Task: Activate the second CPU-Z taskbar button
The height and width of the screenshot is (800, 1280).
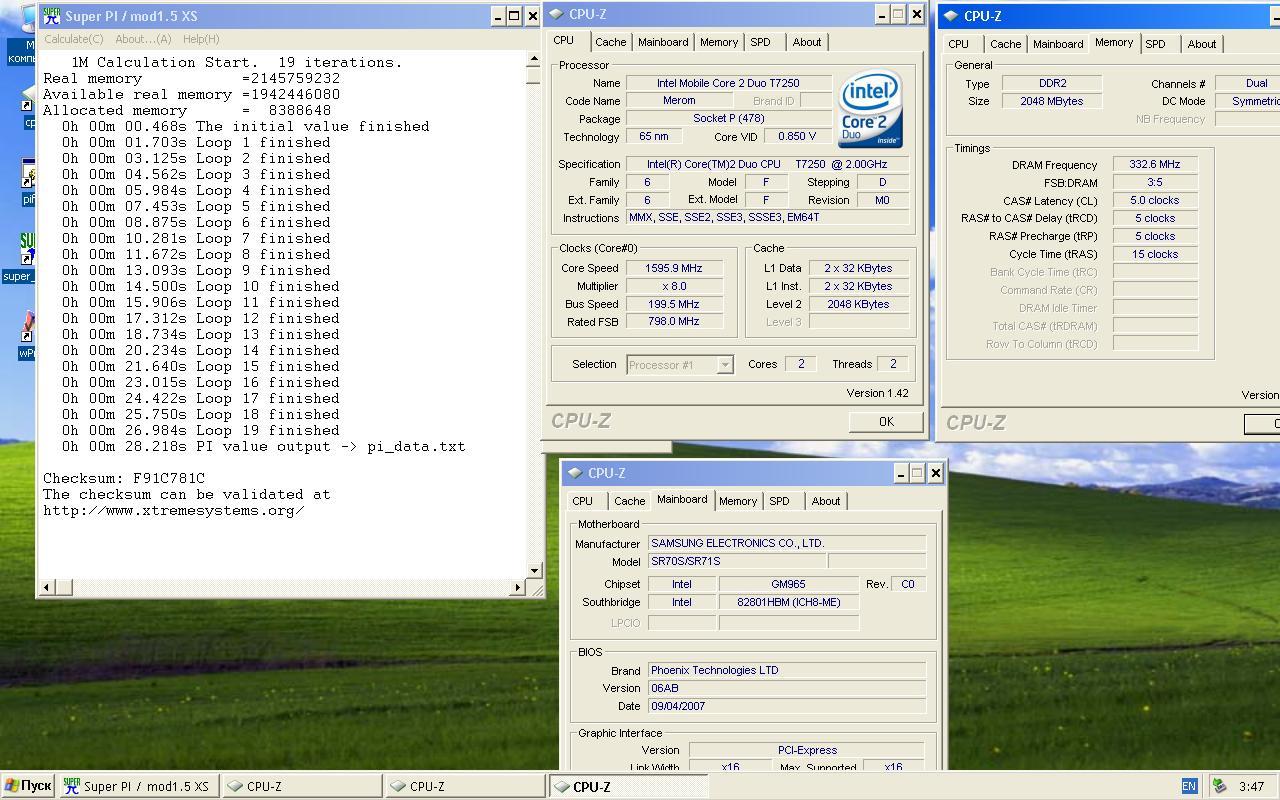Action: 465,787
